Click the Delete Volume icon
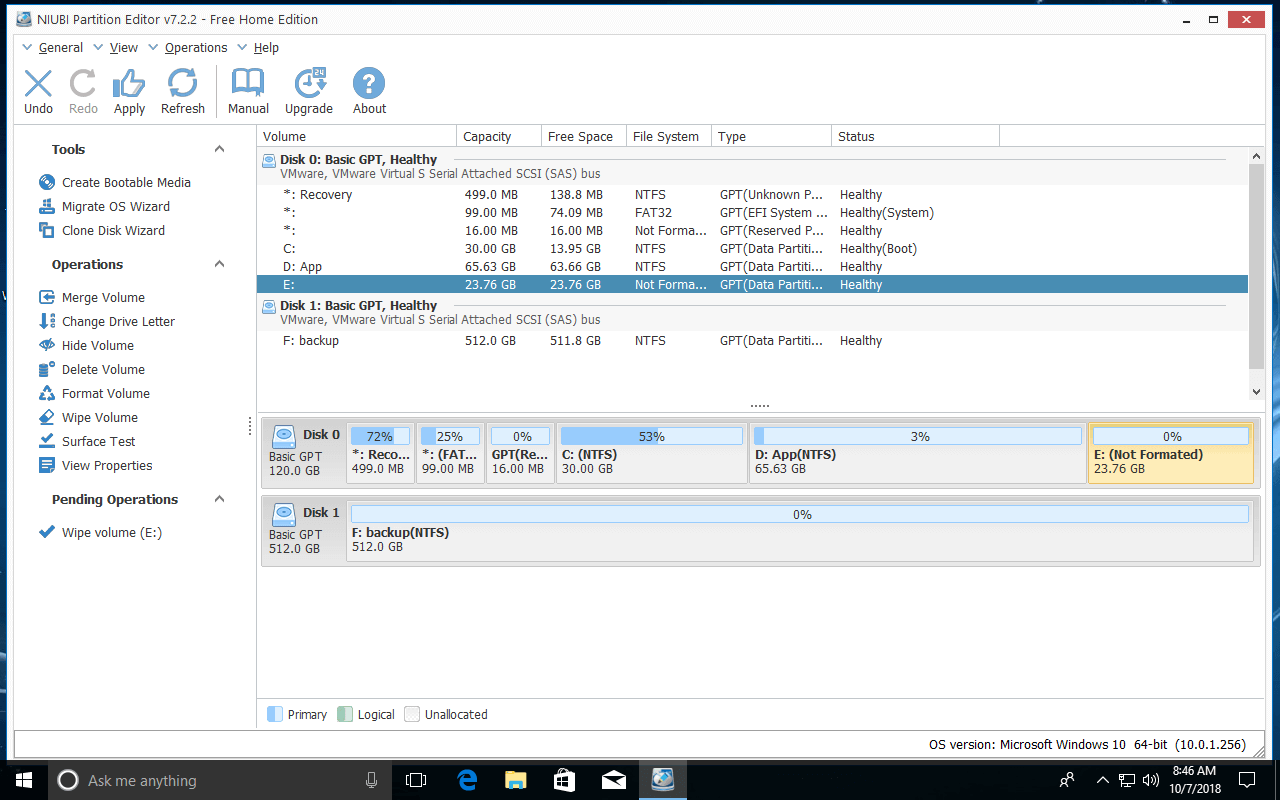This screenshot has height=800, width=1280. (46, 369)
